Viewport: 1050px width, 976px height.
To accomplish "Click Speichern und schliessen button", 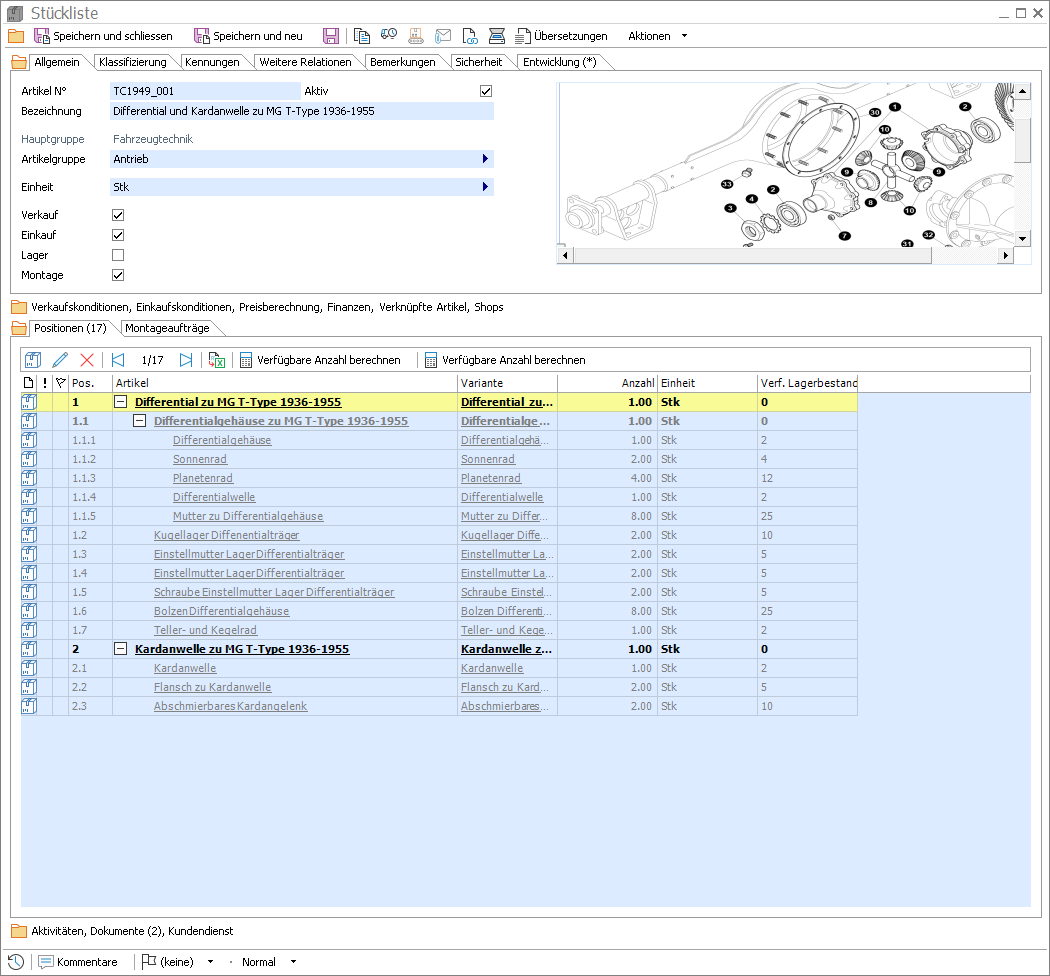I will [104, 36].
